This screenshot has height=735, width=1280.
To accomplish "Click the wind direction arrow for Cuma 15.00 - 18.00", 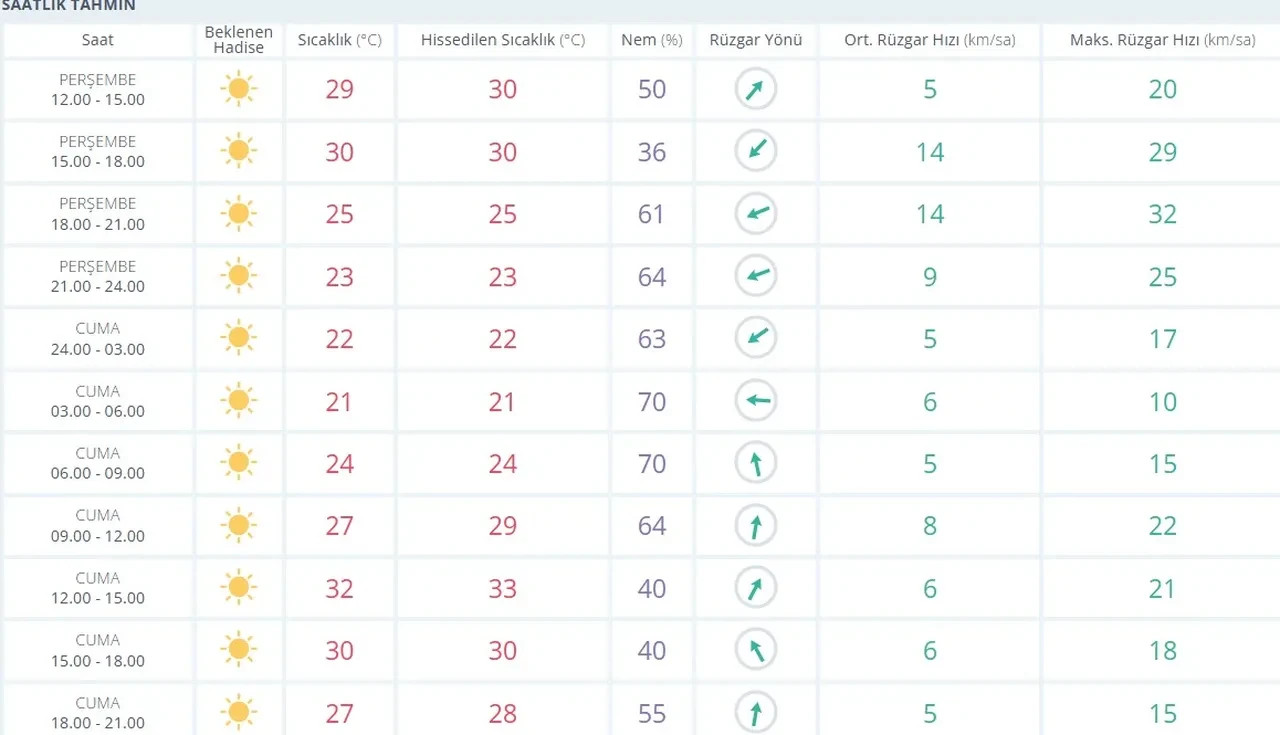I will (756, 651).
